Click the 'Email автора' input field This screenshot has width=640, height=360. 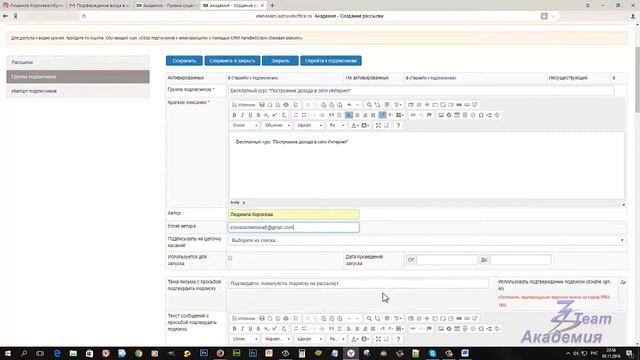(x=294, y=227)
